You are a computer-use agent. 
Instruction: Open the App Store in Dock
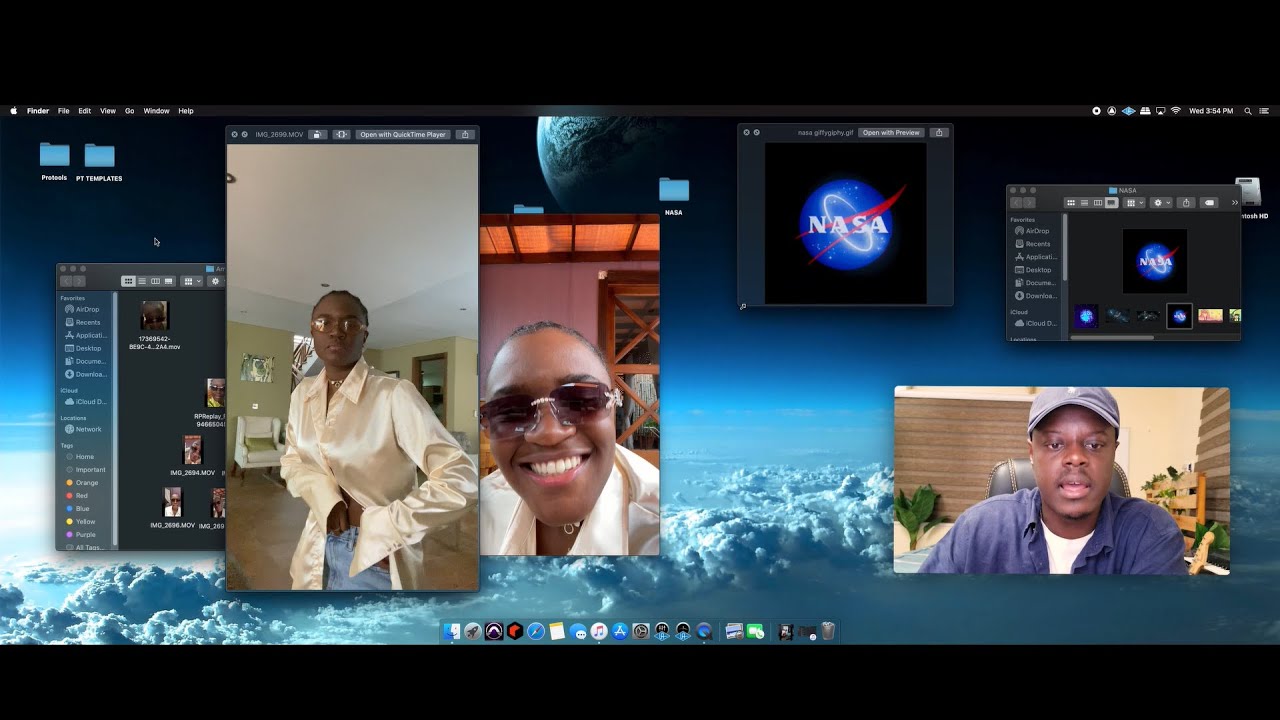[620, 631]
